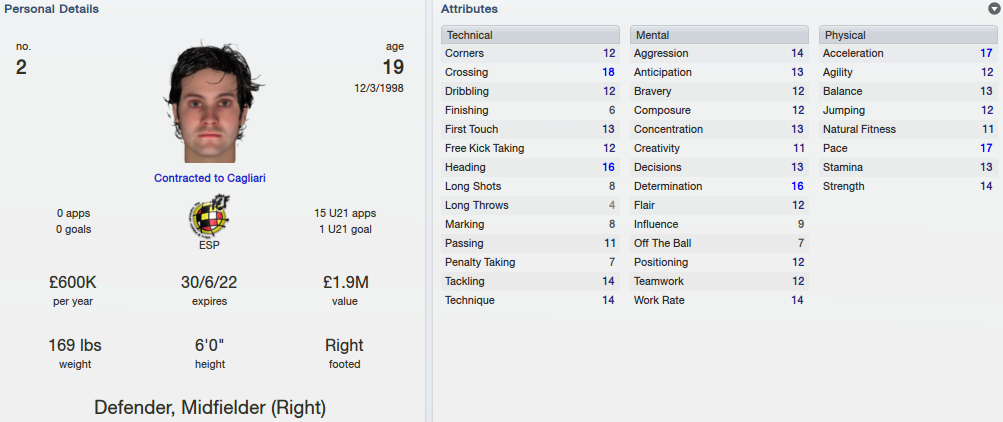Select the Pace attribute row
Image resolution: width=1003 pixels, height=422 pixels.
pos(908,148)
